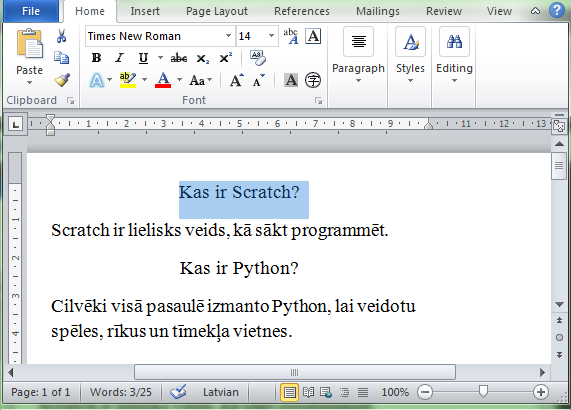This screenshot has height=410, width=571.
Task: Minimize the ribbon with caret icon
Action: [535, 11]
